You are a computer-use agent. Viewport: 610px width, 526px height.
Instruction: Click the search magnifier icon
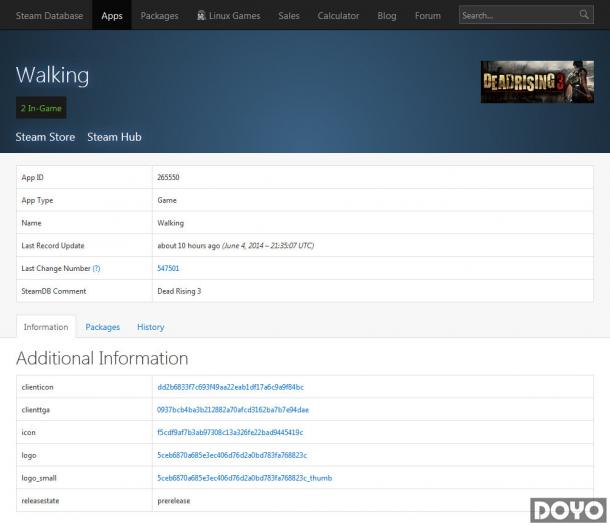[584, 15]
